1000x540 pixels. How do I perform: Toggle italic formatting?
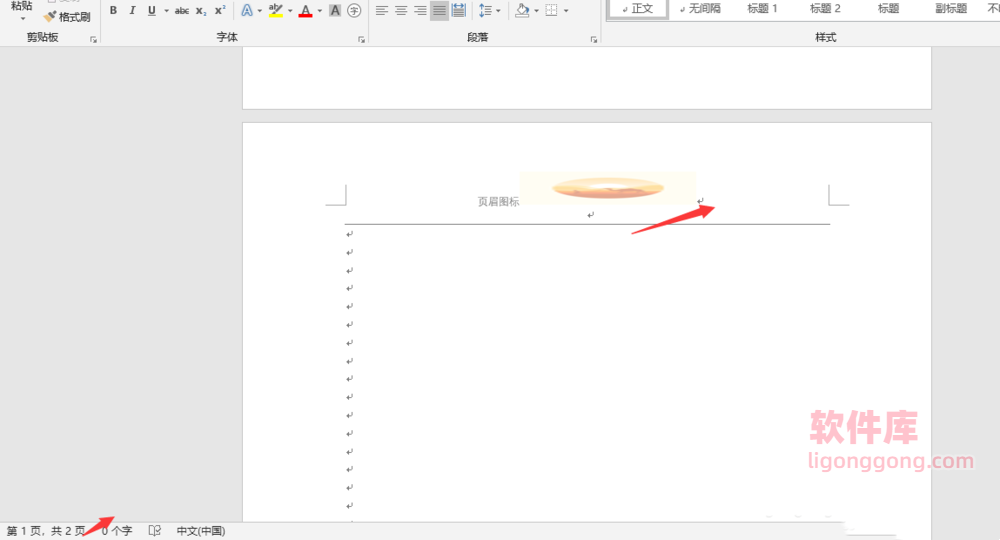point(132,10)
